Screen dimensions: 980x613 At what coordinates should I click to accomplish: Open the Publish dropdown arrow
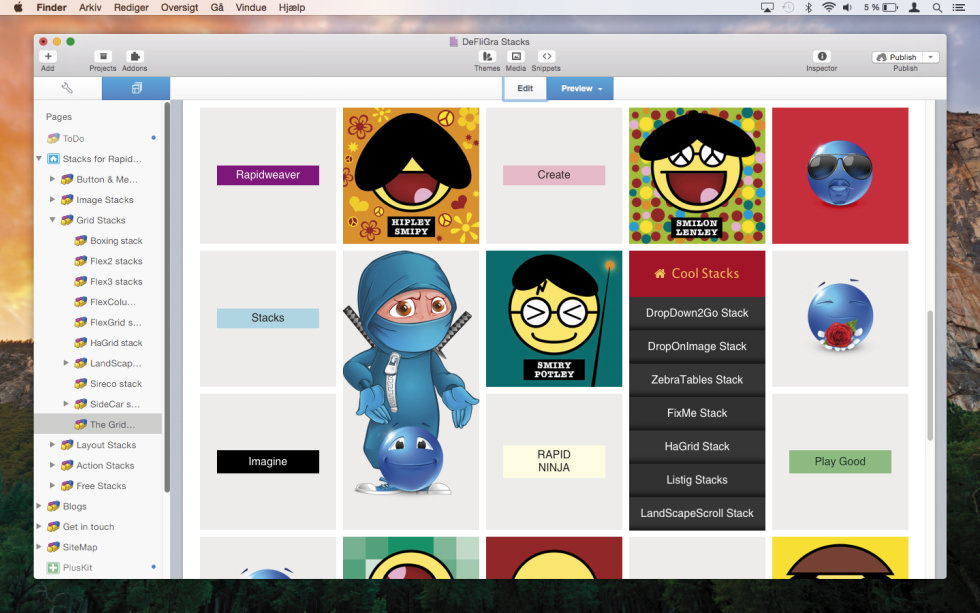931,57
